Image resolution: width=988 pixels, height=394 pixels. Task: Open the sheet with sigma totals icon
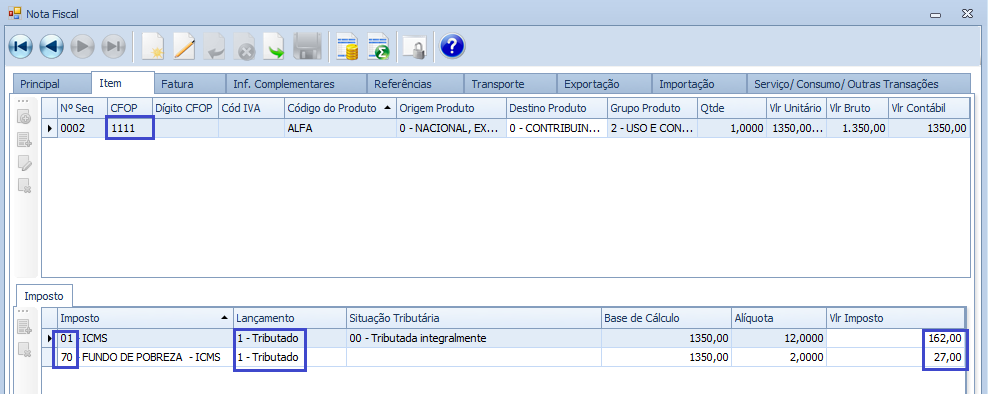pyautogui.click(x=378, y=47)
